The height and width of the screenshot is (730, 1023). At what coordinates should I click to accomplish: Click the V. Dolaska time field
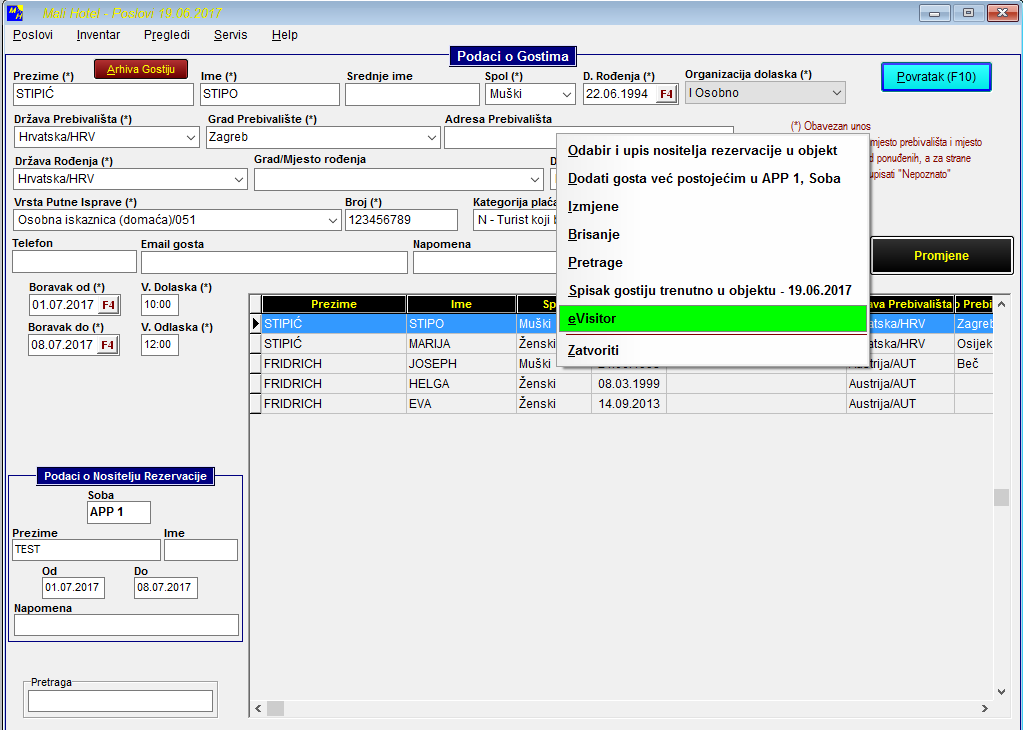[x=159, y=305]
